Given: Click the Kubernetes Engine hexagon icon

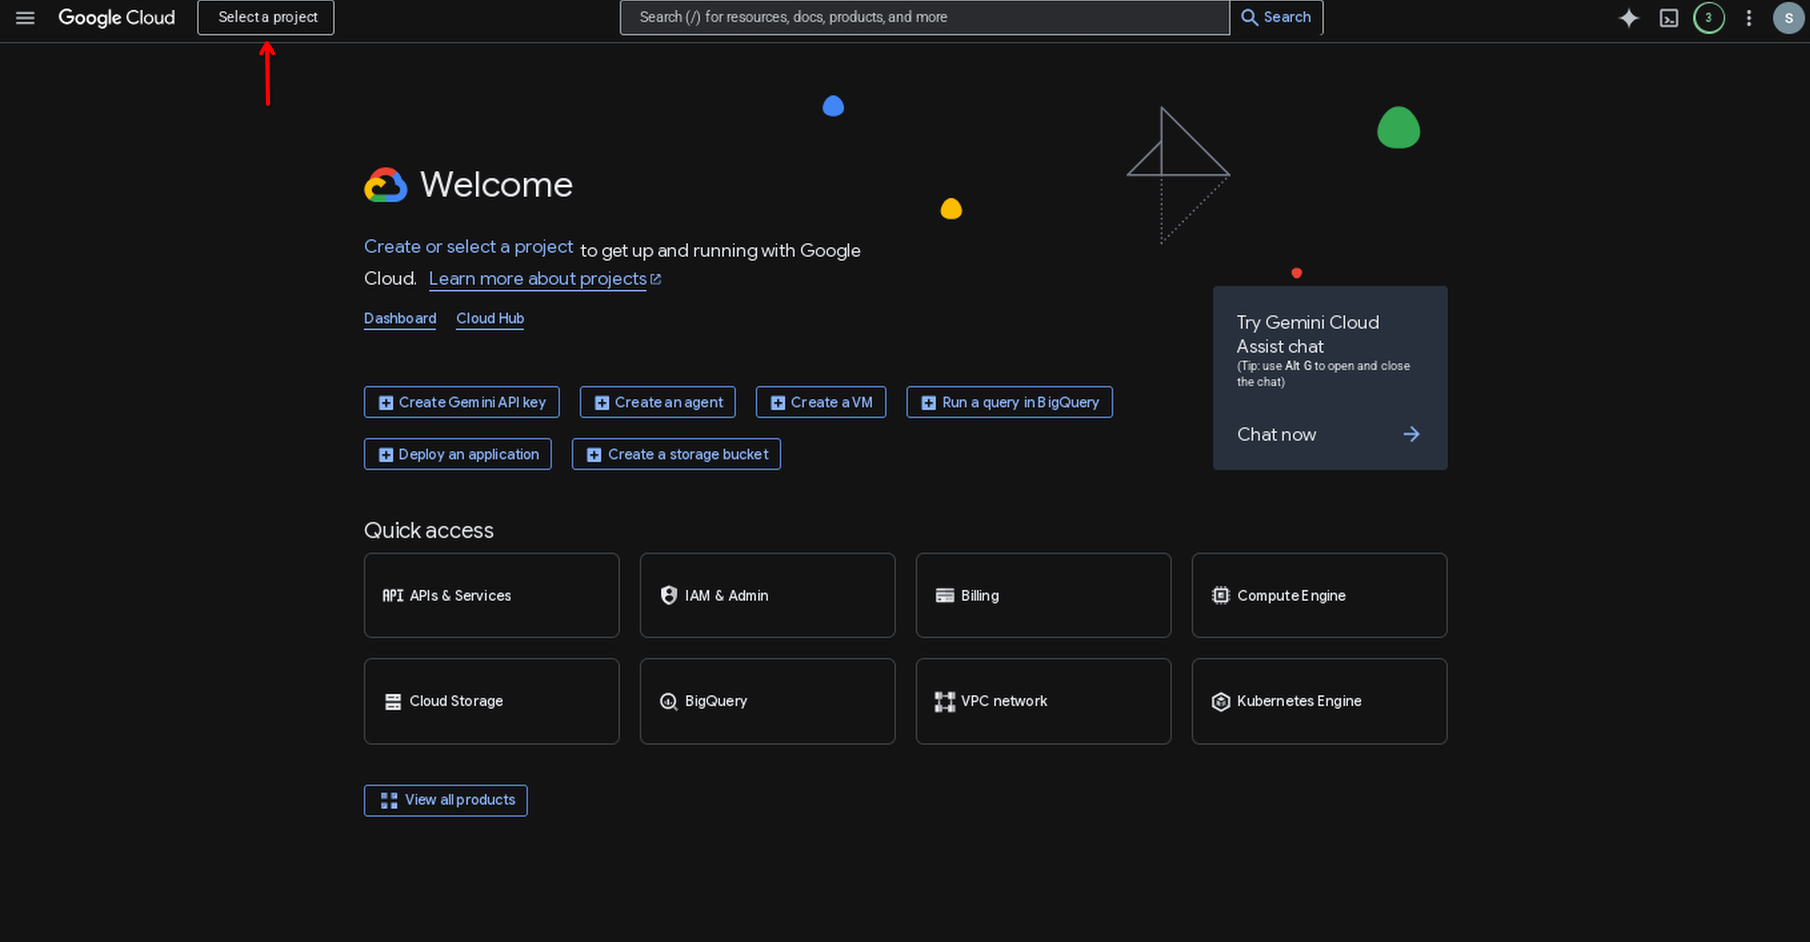Looking at the screenshot, I should (x=1221, y=701).
